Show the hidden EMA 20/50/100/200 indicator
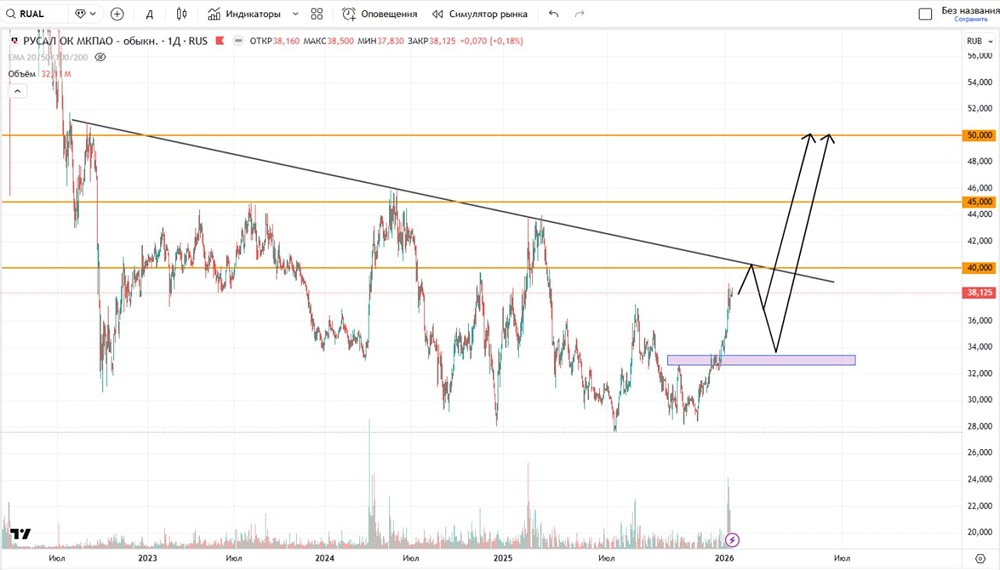The width and height of the screenshot is (1000, 570). (x=100, y=57)
